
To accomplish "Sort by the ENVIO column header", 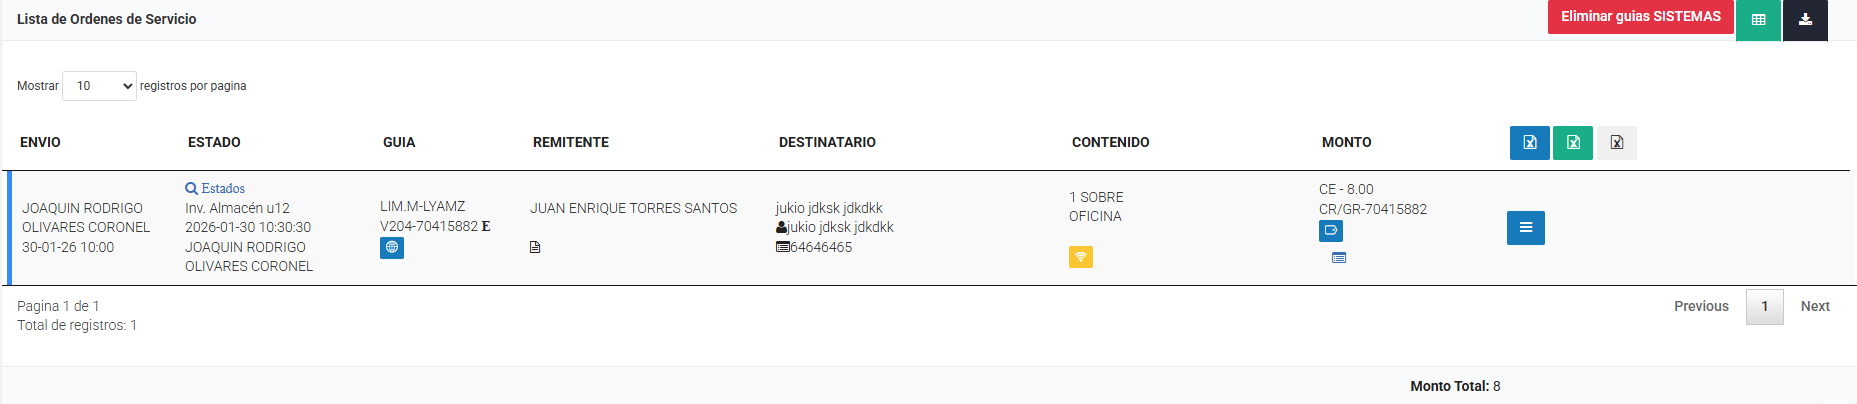I will coord(40,142).
